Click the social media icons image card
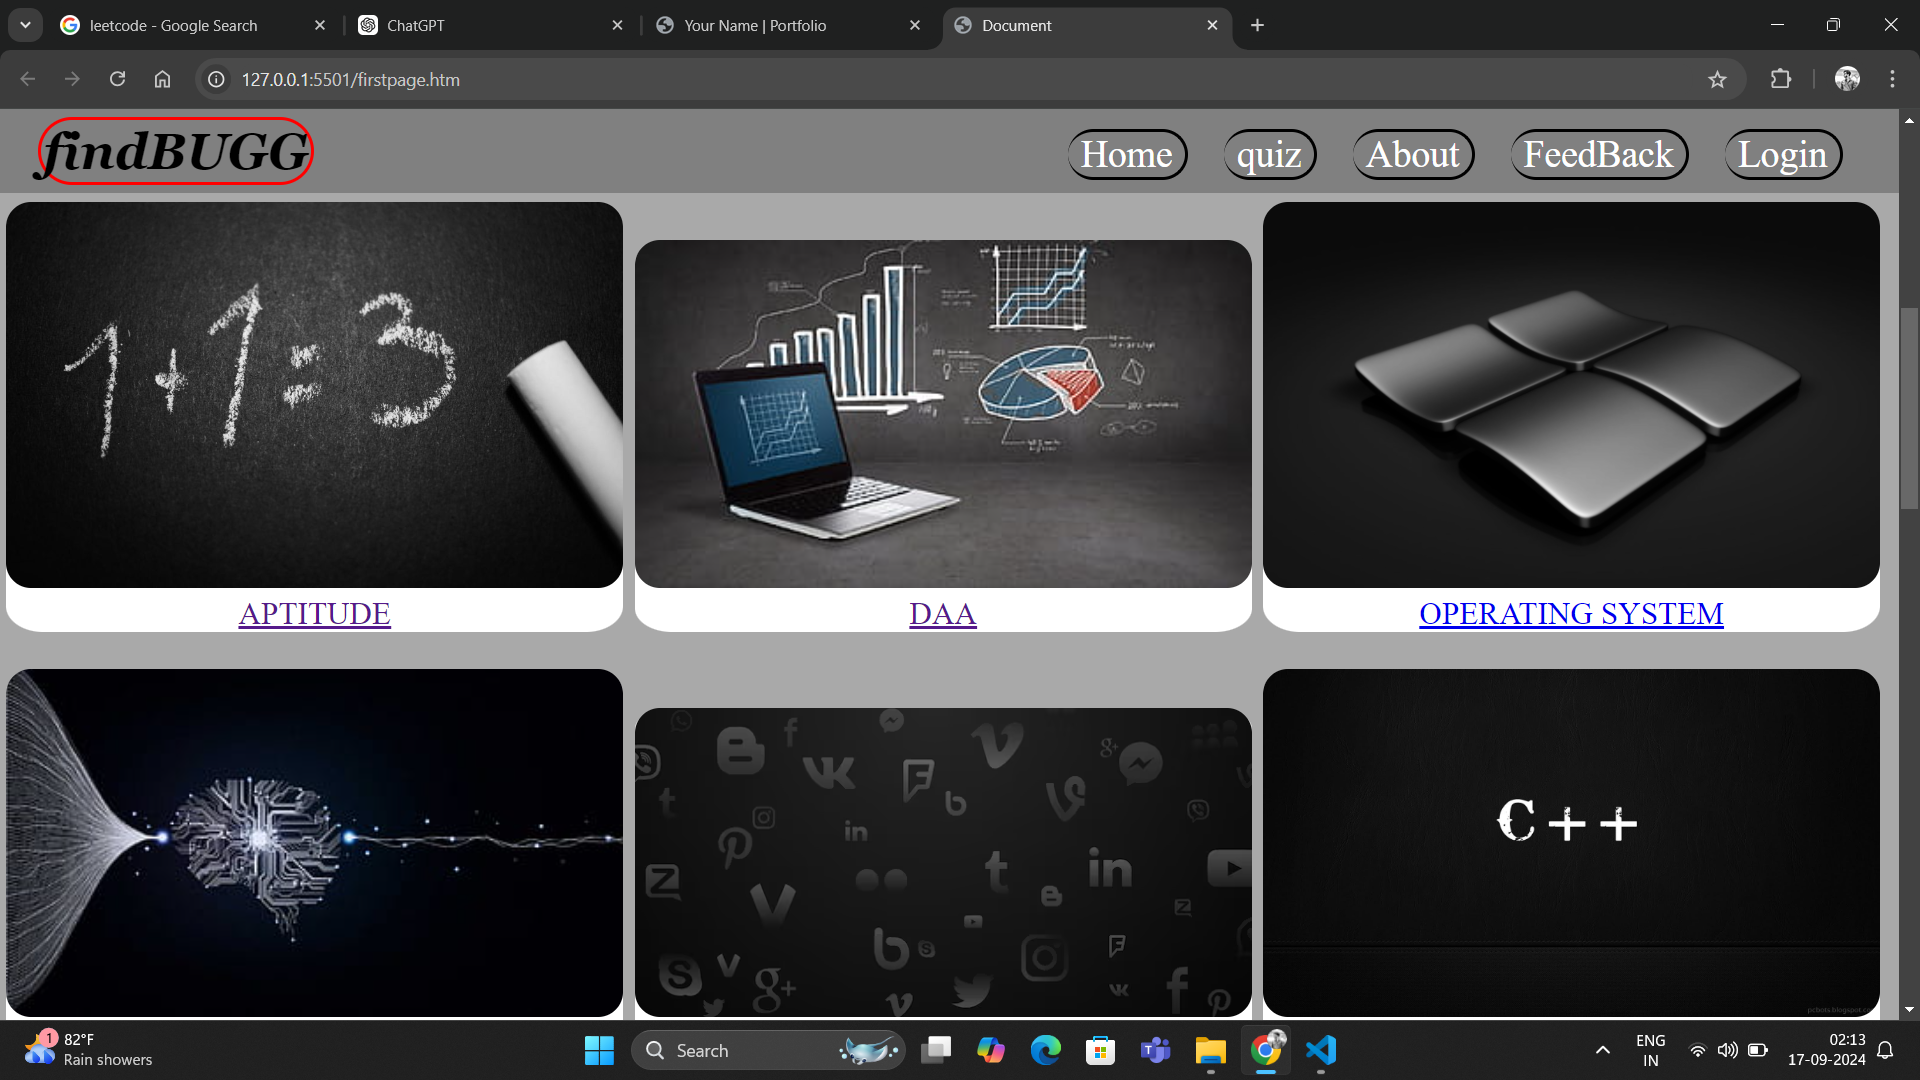Image resolution: width=1920 pixels, height=1080 pixels. 943,862
